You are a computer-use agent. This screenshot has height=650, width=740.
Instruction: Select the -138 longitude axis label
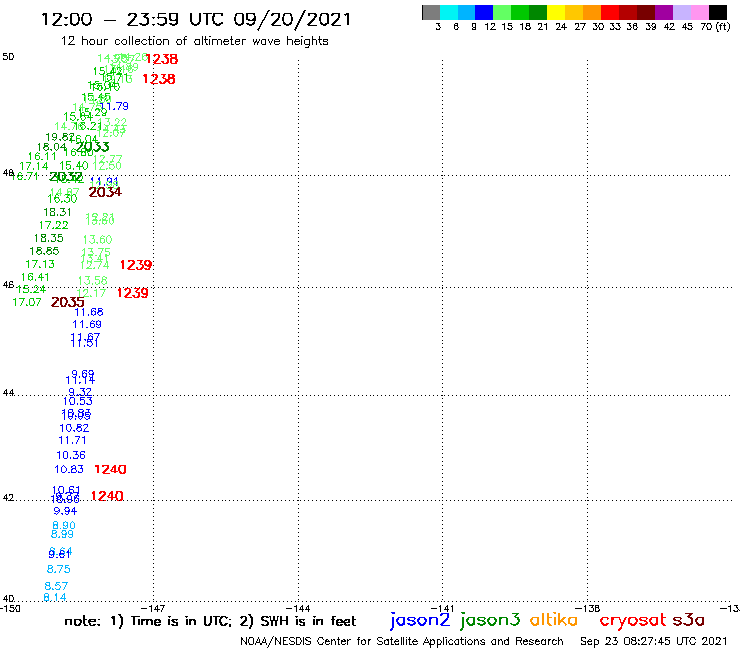point(588,608)
